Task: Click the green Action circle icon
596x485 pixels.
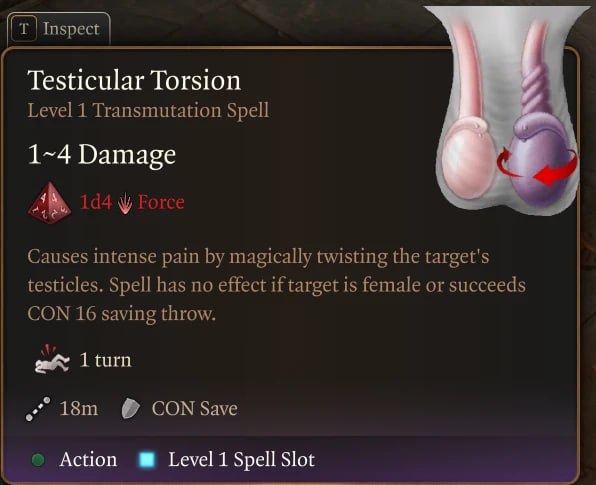Action: coord(38,460)
